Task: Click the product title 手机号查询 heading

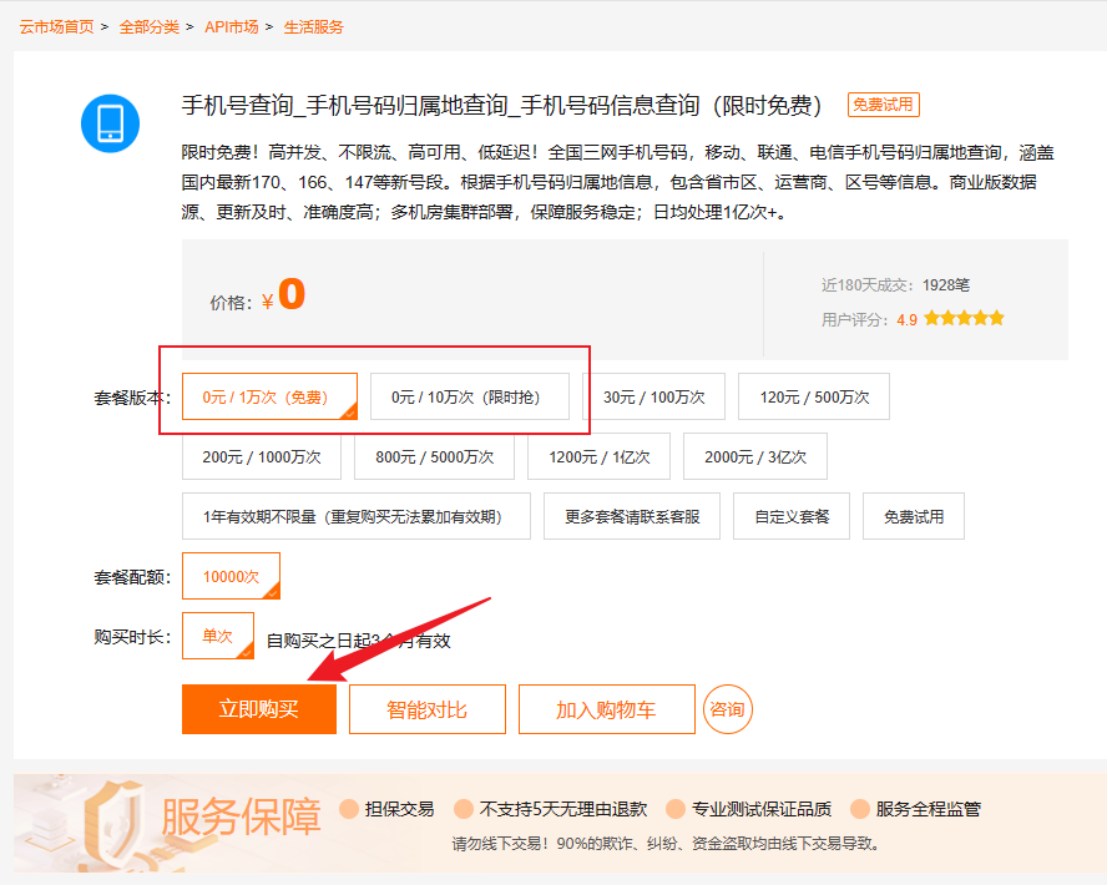Action: [502, 105]
